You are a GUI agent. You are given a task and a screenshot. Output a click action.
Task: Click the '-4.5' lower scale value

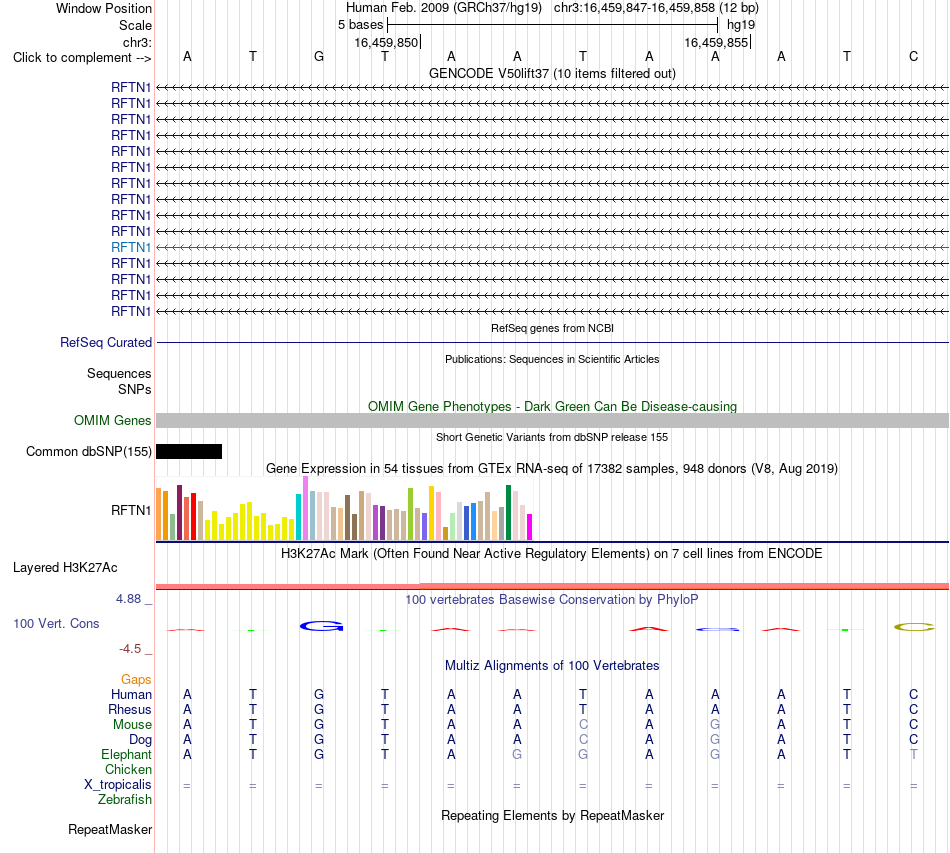[130, 649]
